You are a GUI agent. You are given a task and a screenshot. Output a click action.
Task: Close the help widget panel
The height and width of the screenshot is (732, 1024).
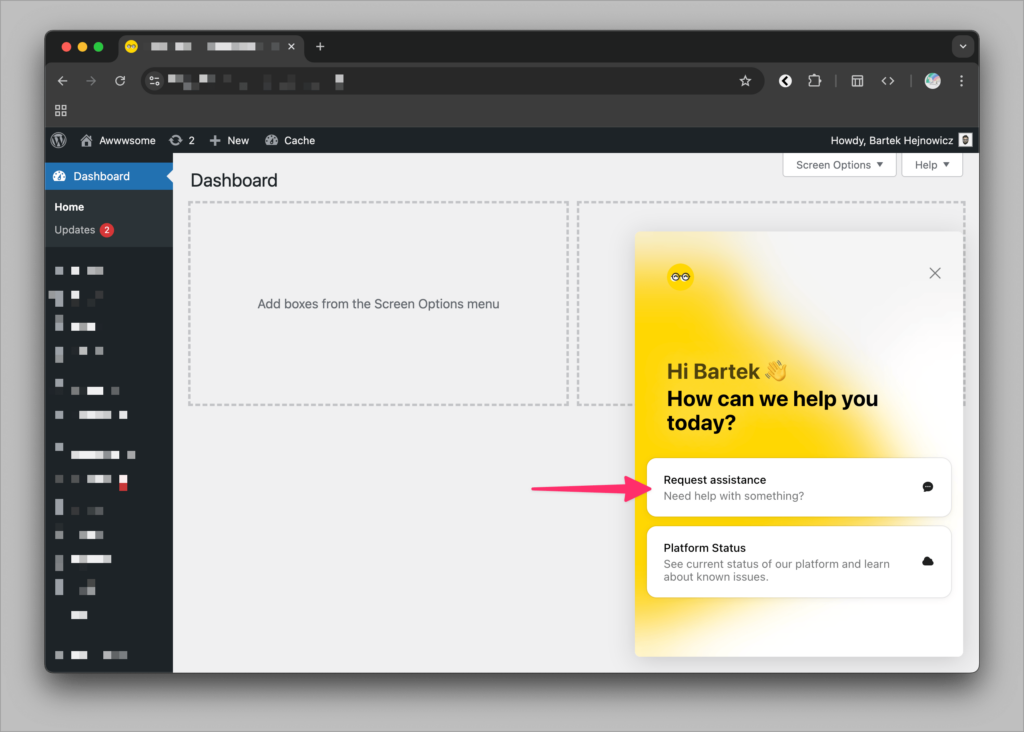934,273
